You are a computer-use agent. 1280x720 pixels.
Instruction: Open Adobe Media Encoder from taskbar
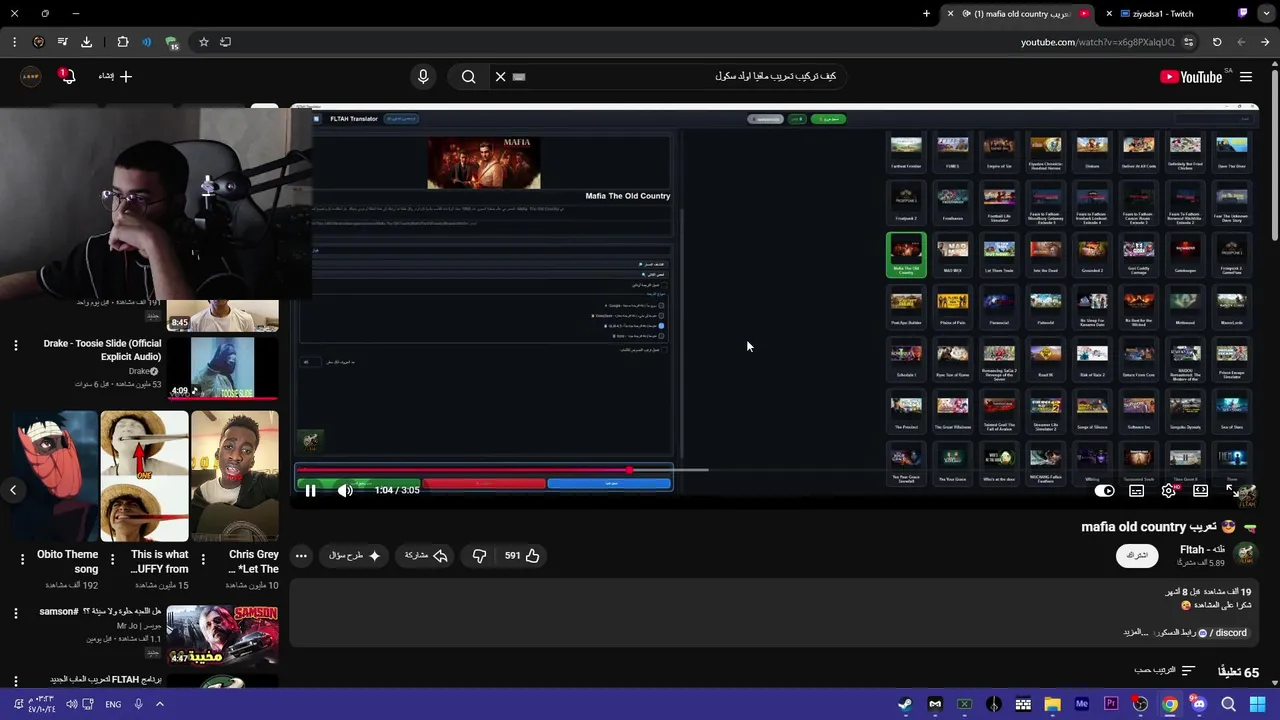pos(1082,704)
